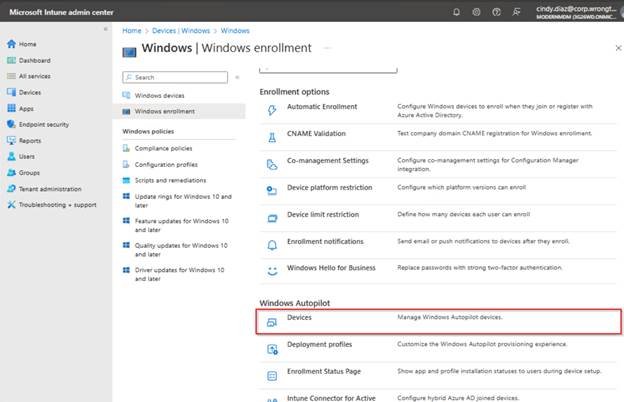The width and height of the screenshot is (624, 402).
Task: Click the Apps grid icon in sidebar
Action: click(11, 108)
